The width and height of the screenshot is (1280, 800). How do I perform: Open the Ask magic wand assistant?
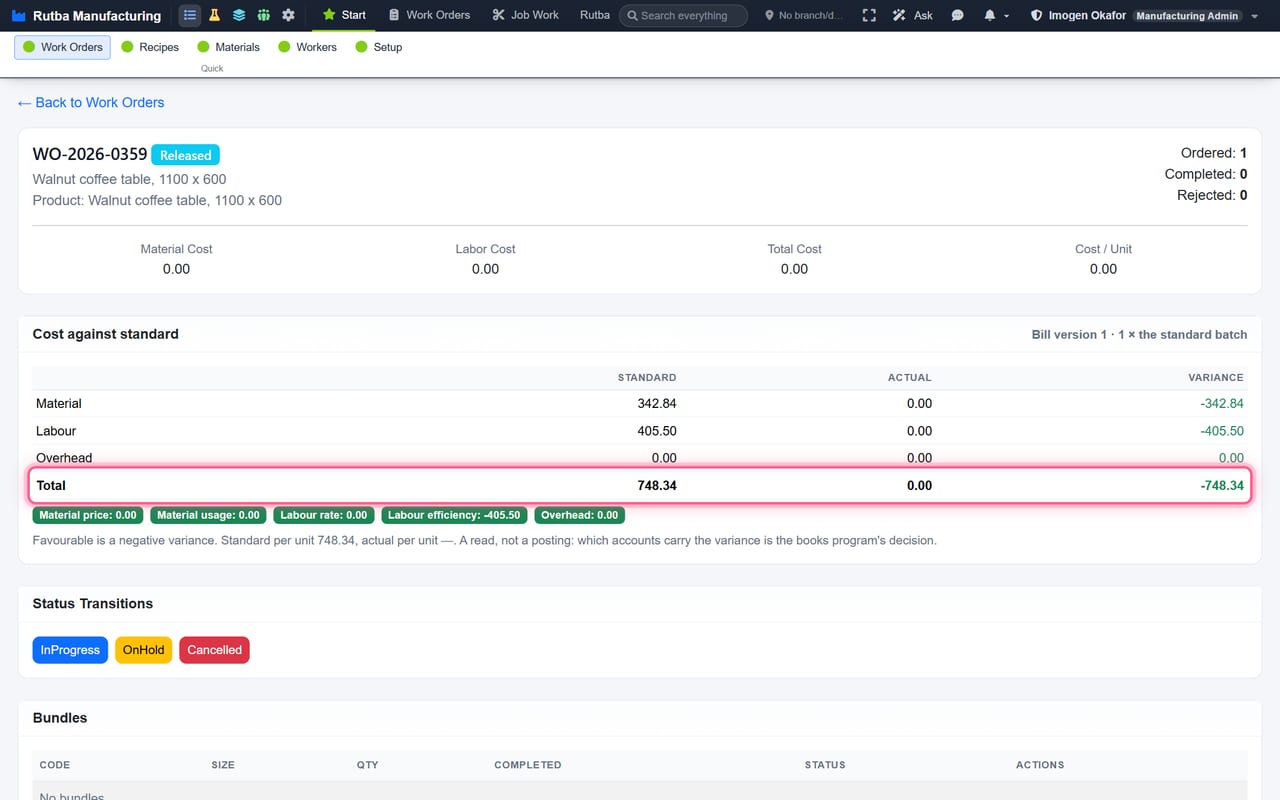[x=912, y=15]
